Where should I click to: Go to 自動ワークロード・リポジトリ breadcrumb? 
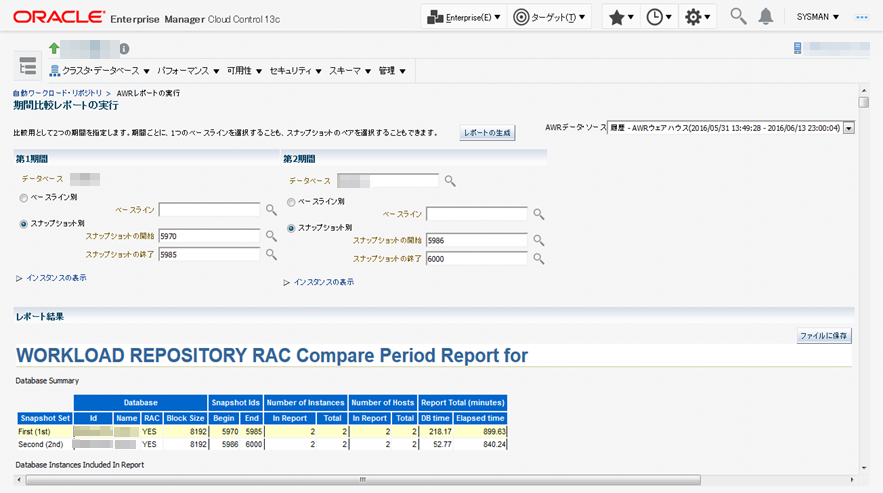tap(57, 93)
